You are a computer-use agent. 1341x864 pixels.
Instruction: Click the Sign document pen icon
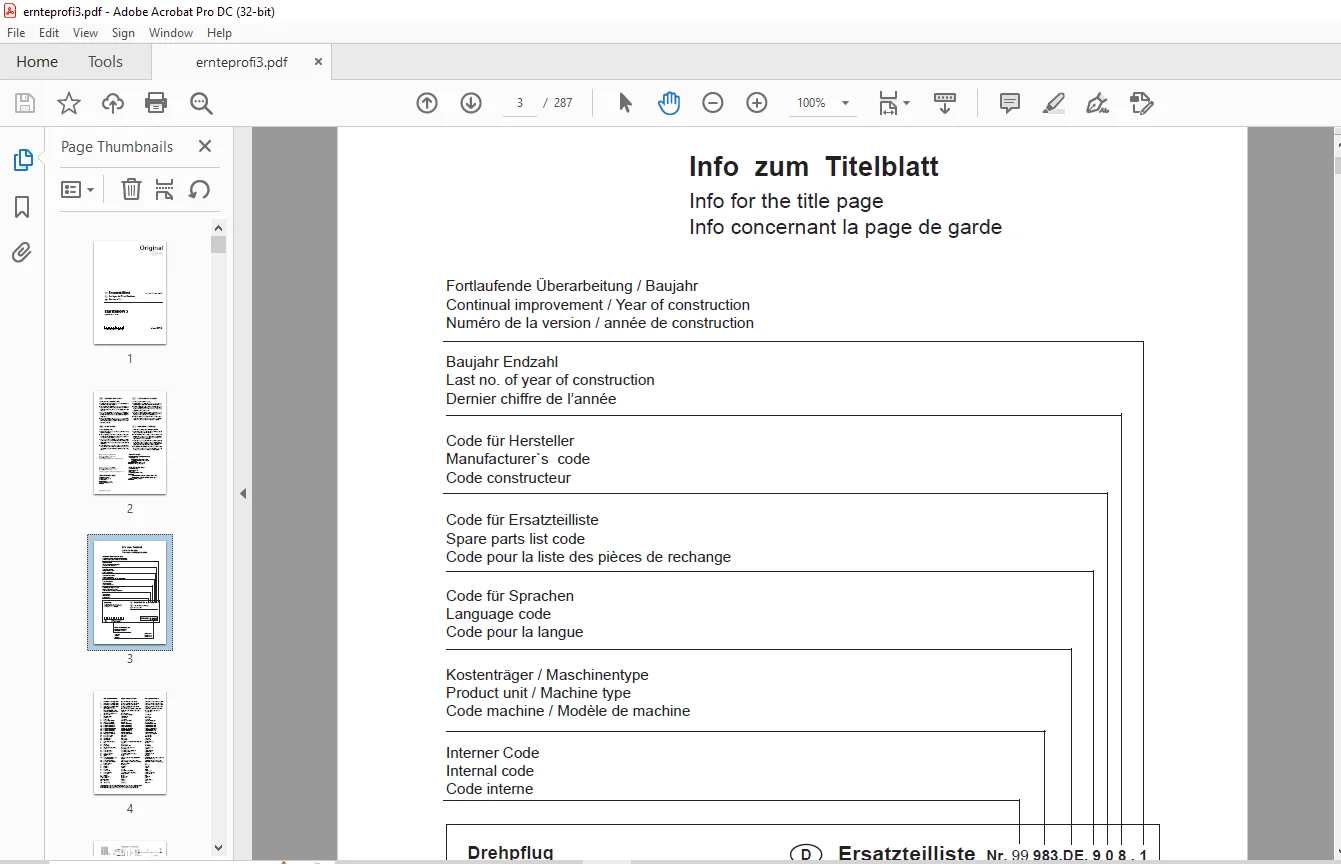pos(1097,103)
